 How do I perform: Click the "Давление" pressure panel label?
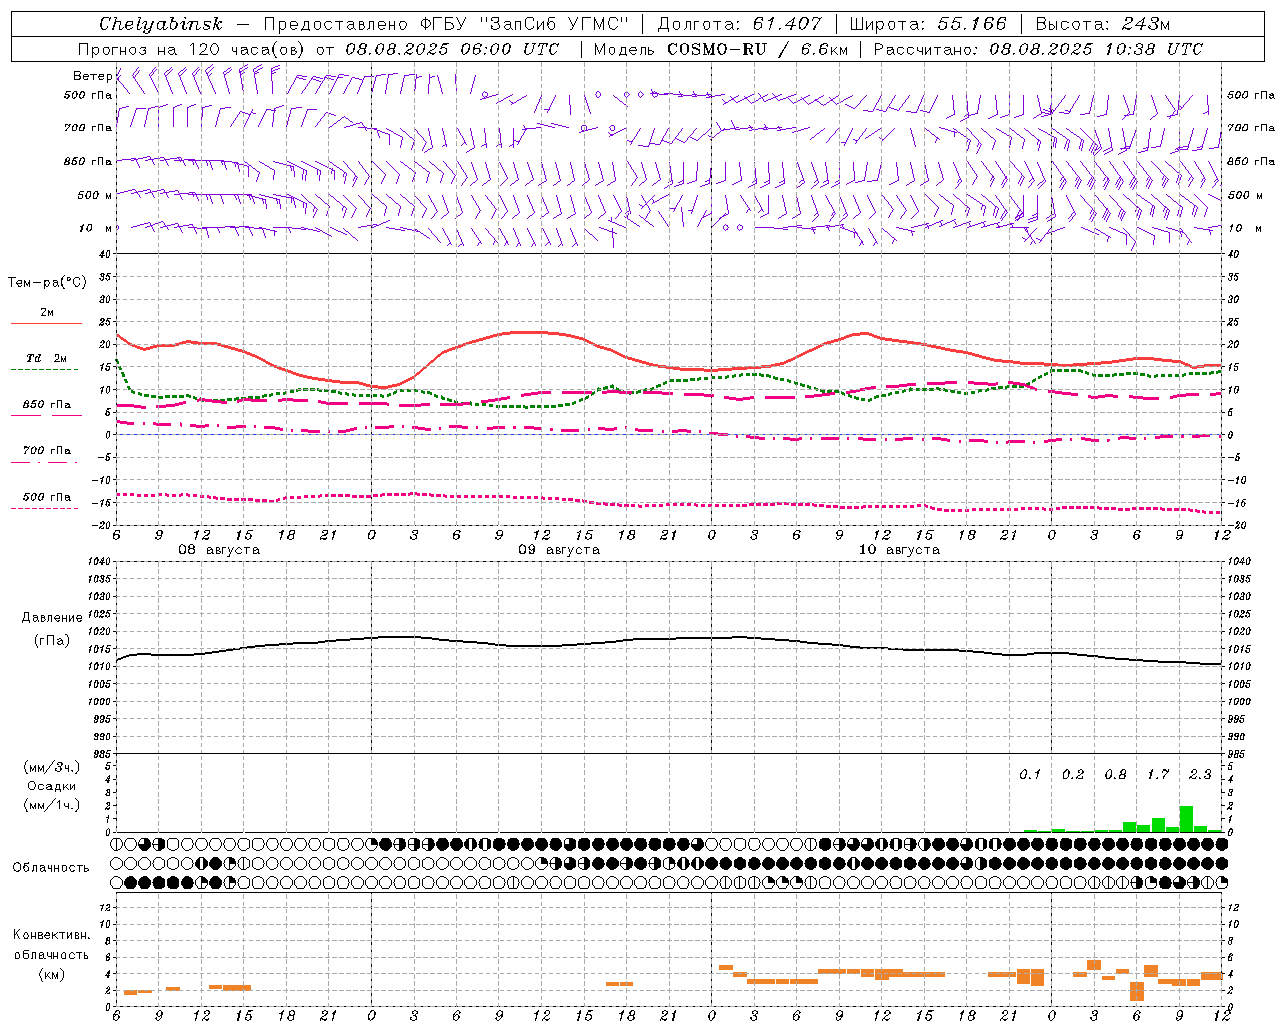point(52,618)
